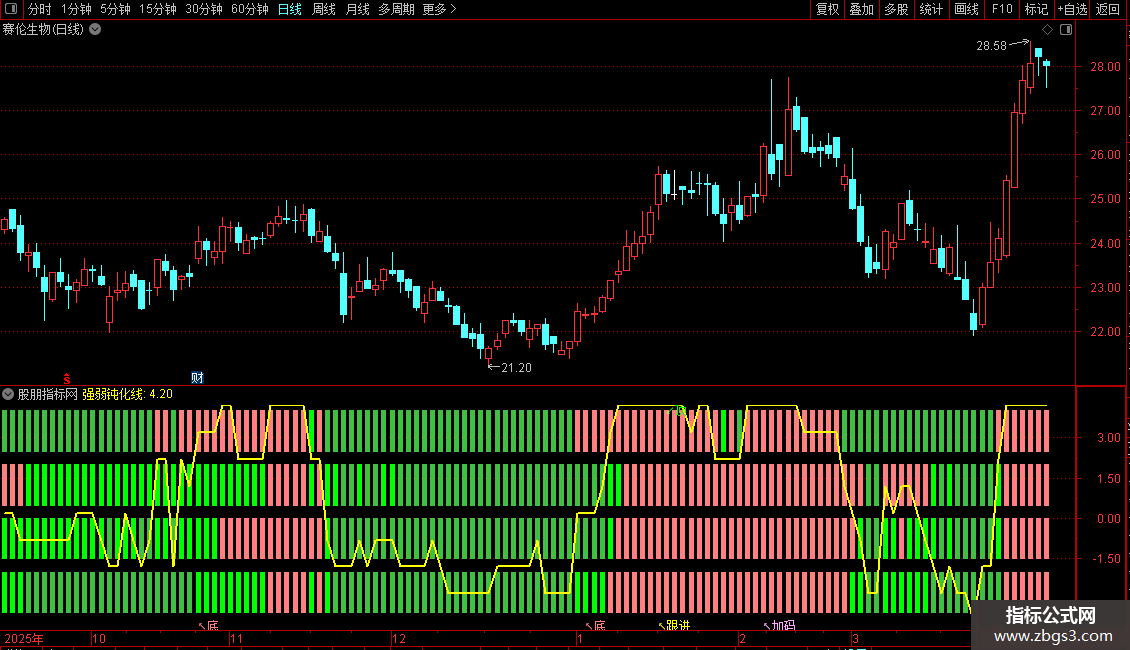Switch to the 周线 weekly chart
Viewport: 1130px width, 650px height.
[x=324, y=9]
